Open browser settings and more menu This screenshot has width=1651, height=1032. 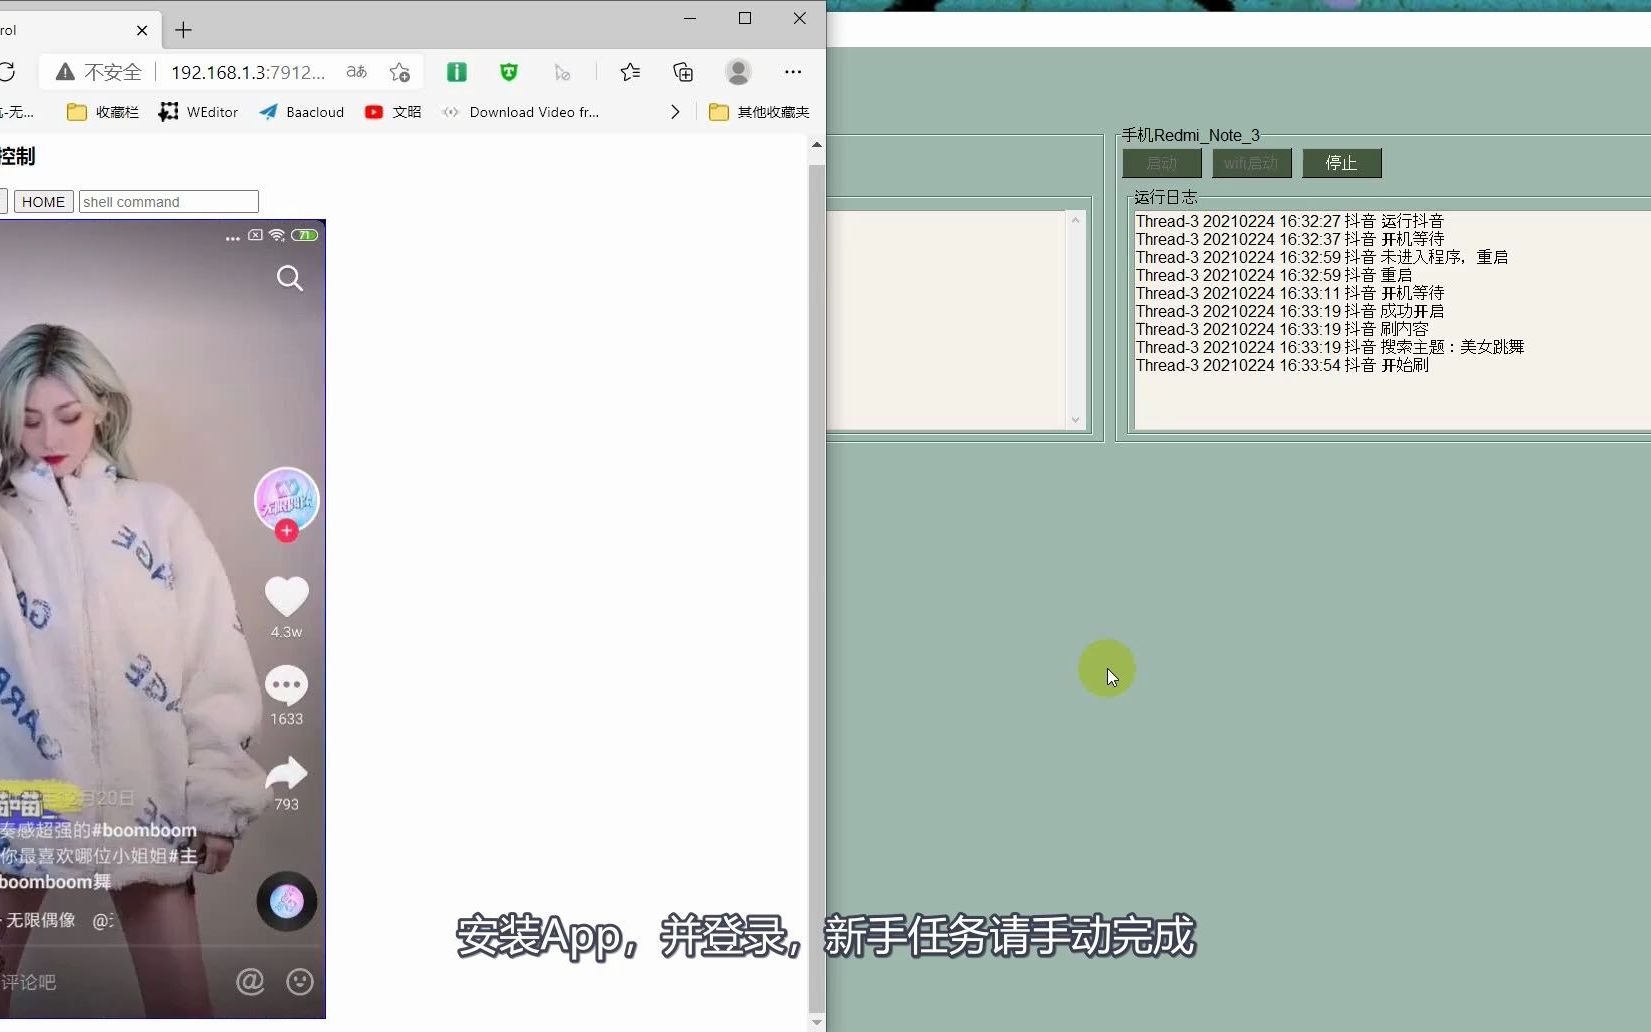coord(793,72)
